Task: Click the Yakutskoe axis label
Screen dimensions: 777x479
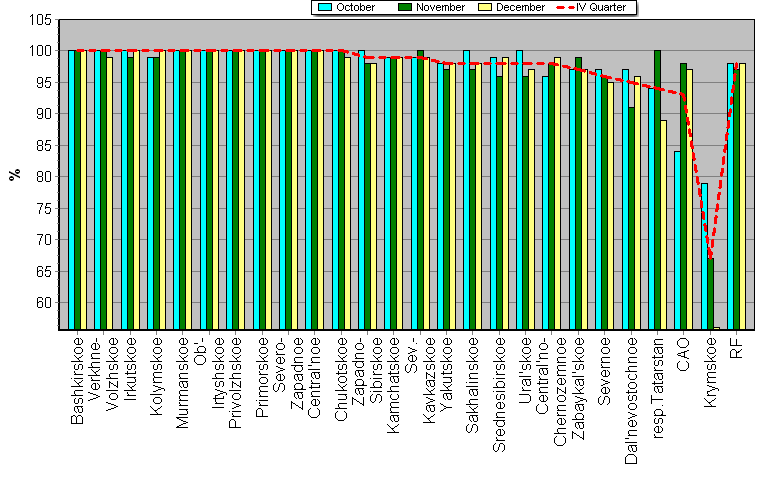Action: [446, 374]
